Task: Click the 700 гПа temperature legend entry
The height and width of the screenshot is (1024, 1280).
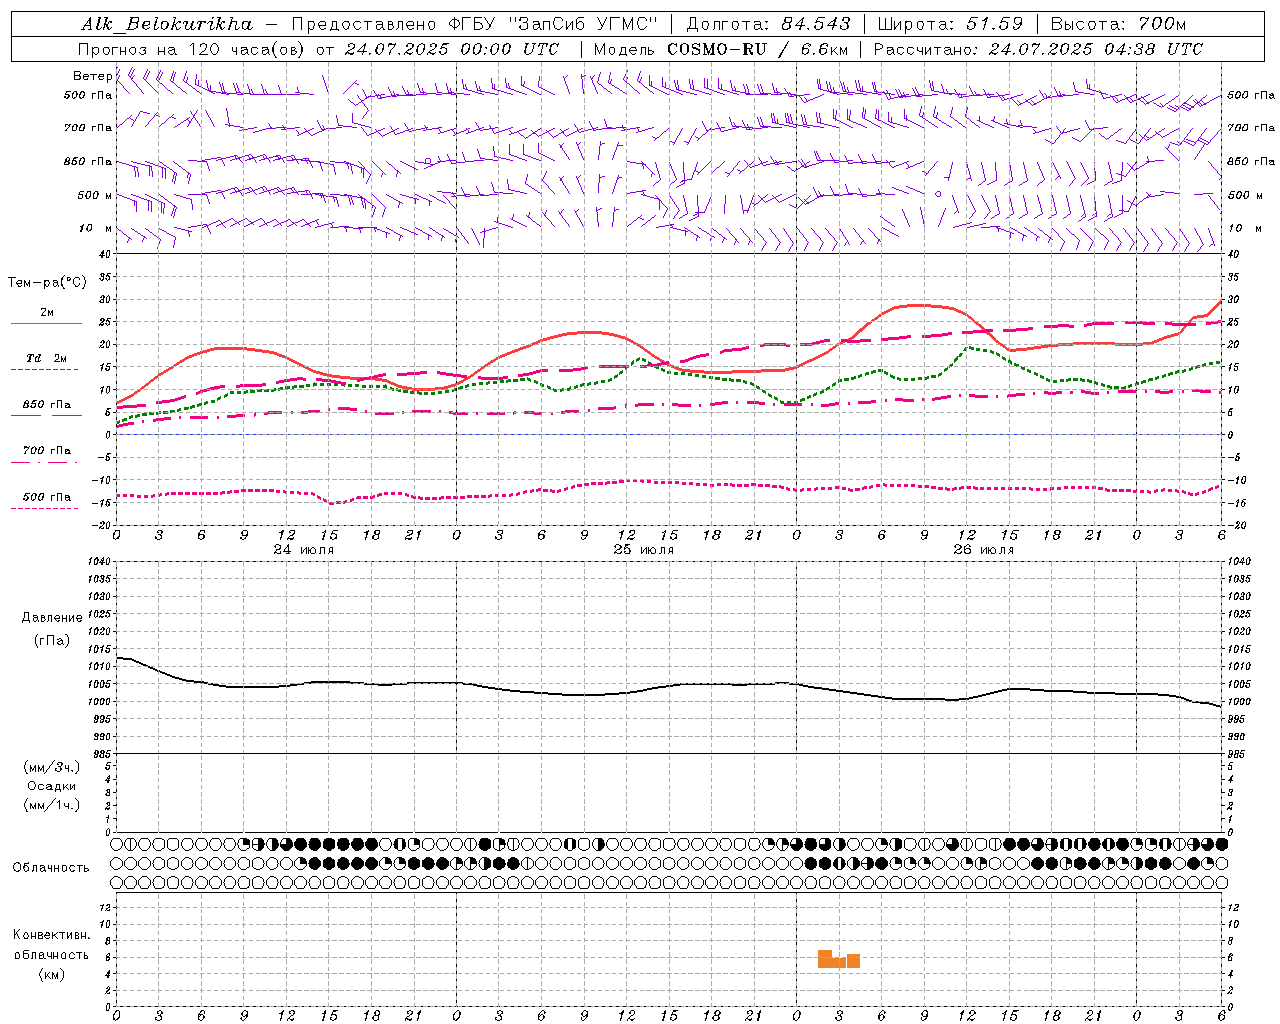Action: coord(46,451)
